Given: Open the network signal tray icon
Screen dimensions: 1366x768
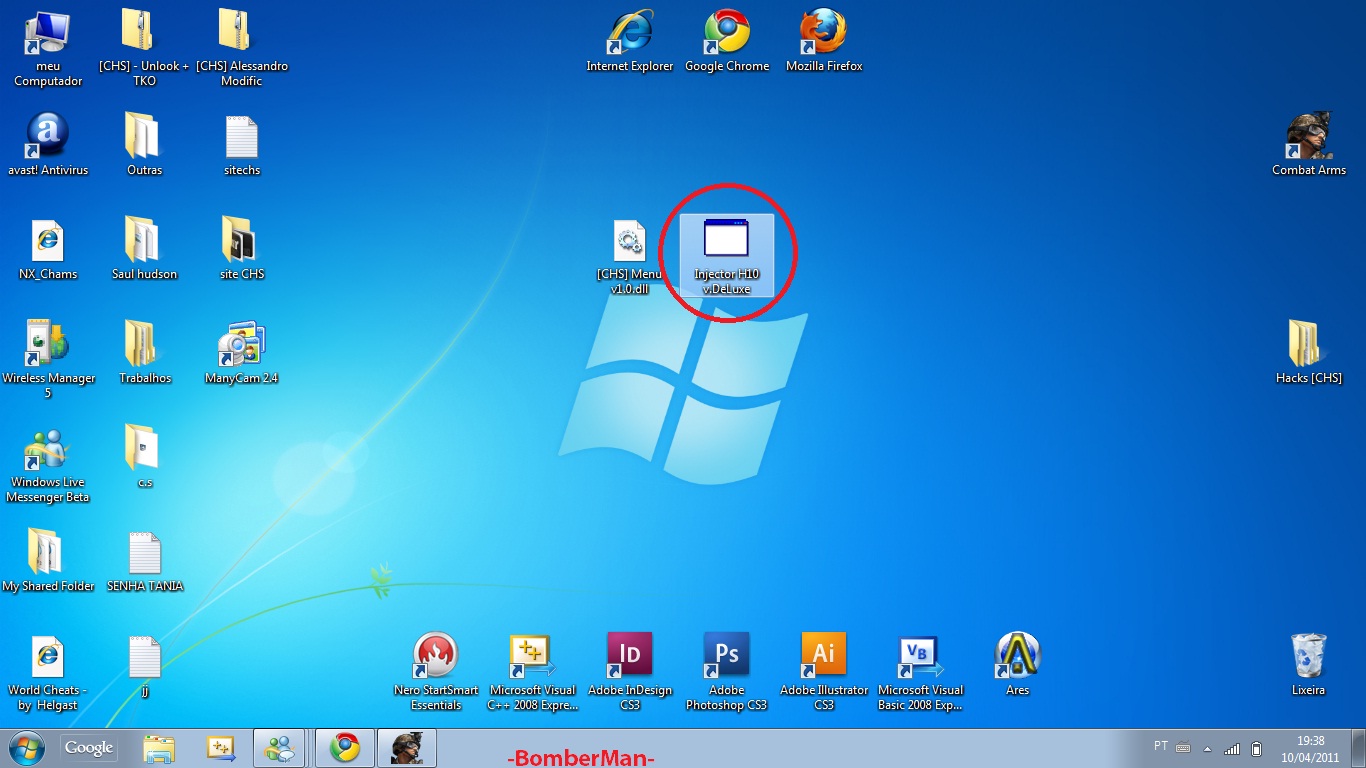Looking at the screenshot, I should click(x=1232, y=748).
